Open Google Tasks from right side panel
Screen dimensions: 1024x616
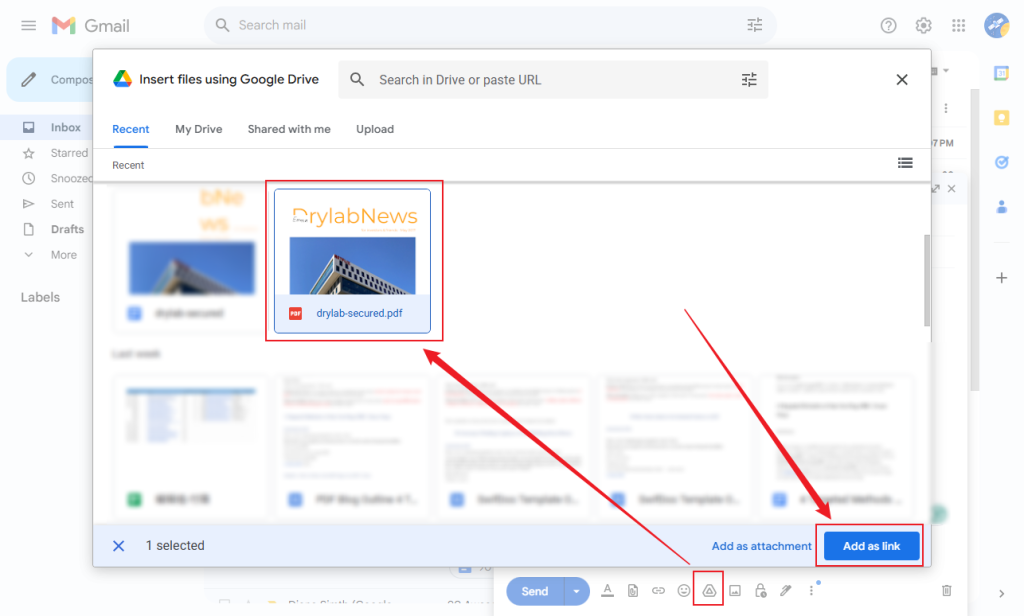tap(1001, 161)
